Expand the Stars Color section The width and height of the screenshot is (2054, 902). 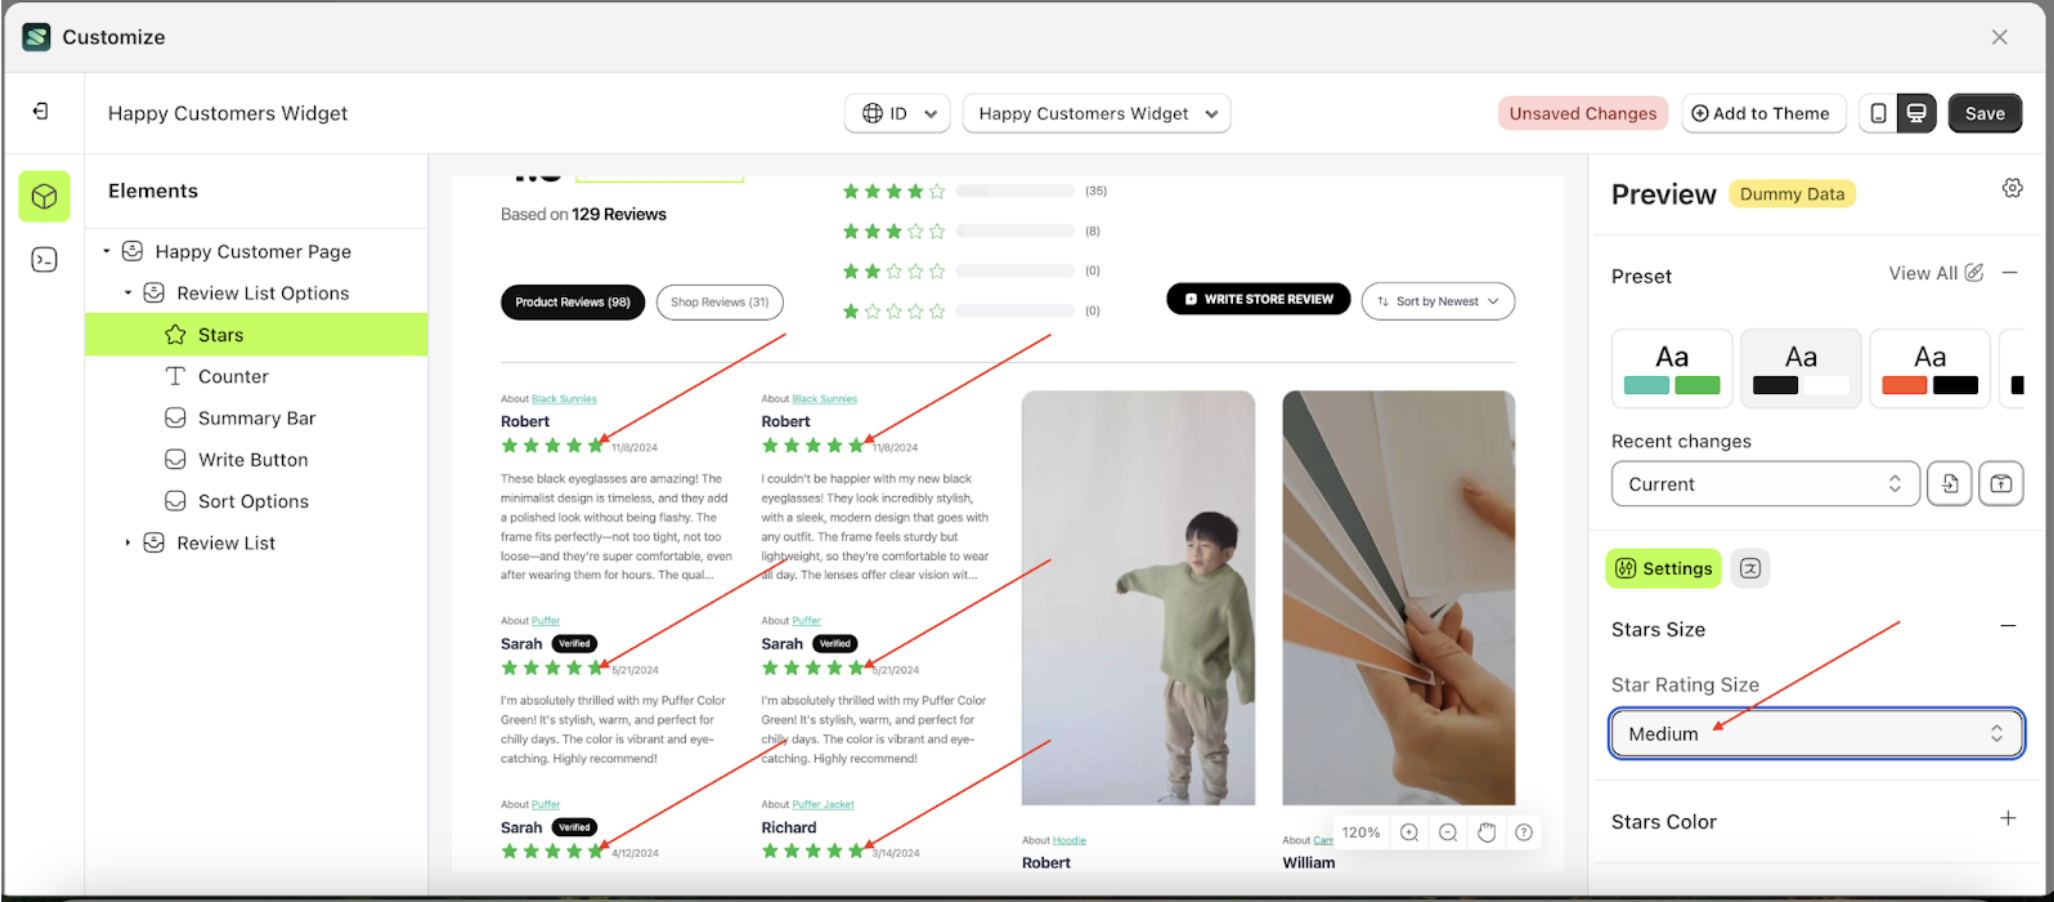(x=2007, y=819)
